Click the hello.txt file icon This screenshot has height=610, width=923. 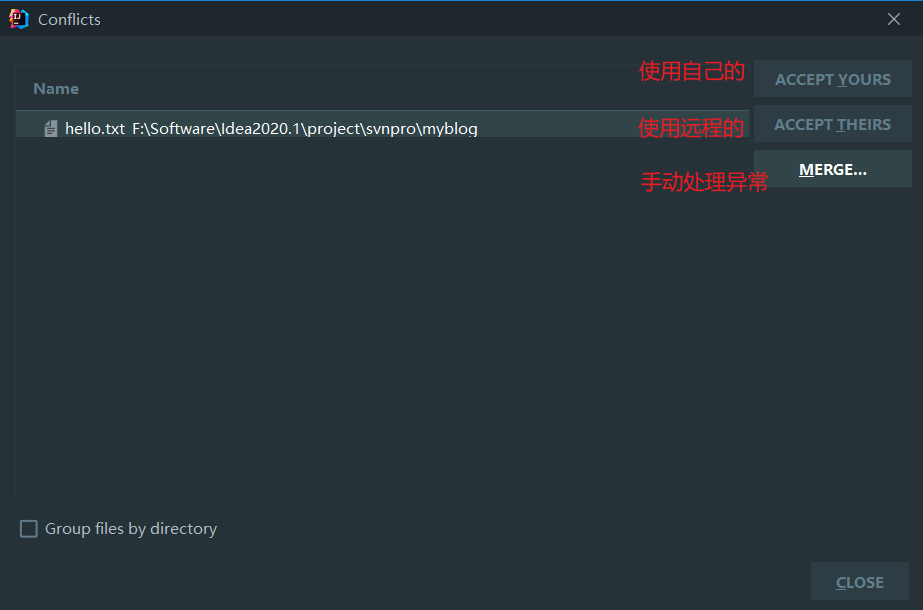click(51, 128)
